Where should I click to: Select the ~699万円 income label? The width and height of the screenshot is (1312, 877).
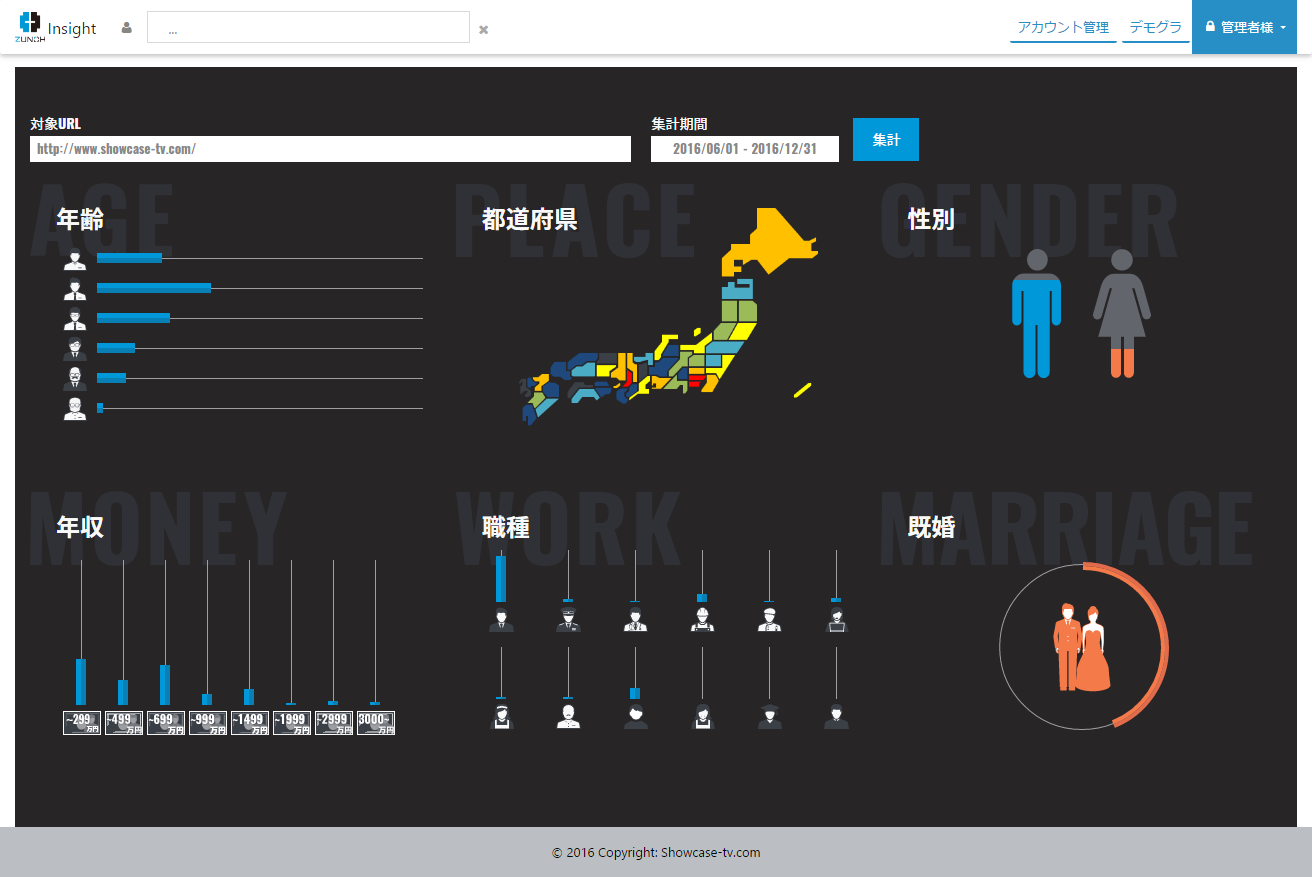click(x=166, y=723)
